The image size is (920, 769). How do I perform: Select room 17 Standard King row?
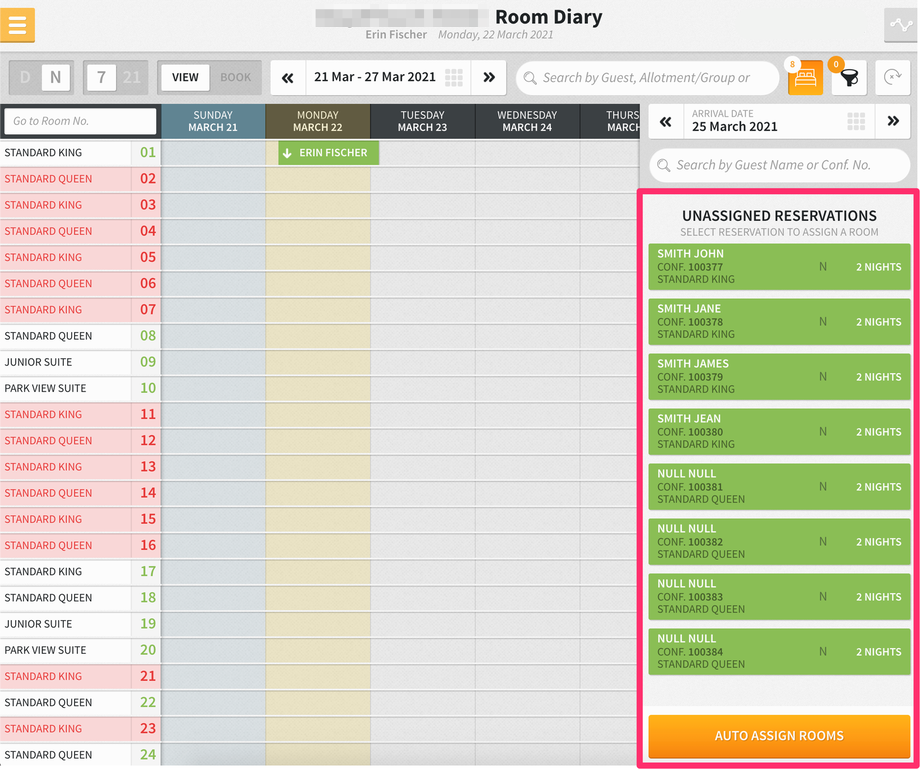(80, 571)
